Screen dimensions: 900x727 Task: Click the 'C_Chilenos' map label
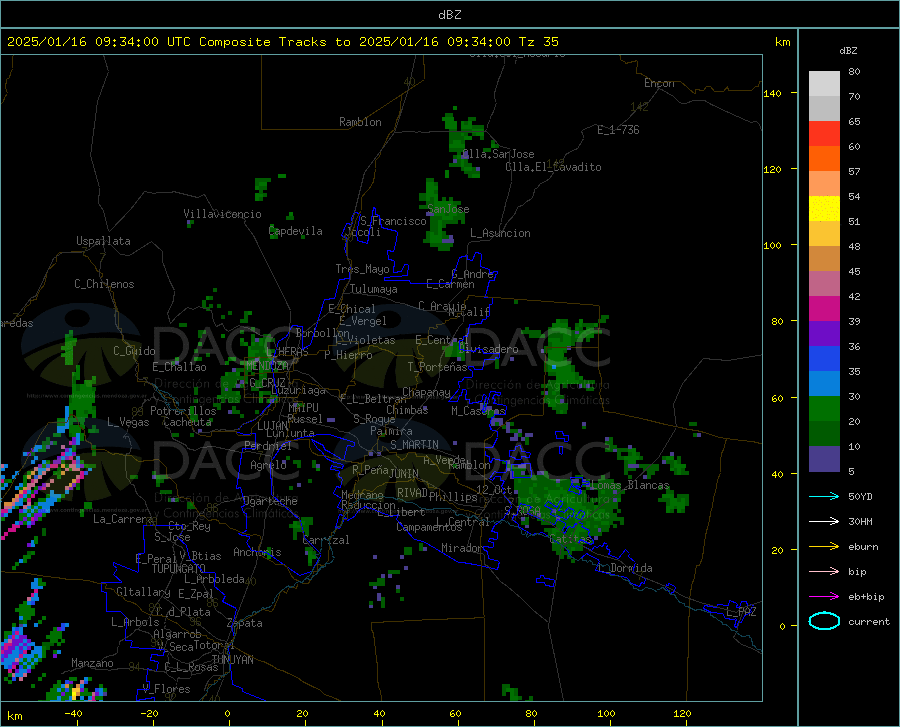tap(104, 284)
